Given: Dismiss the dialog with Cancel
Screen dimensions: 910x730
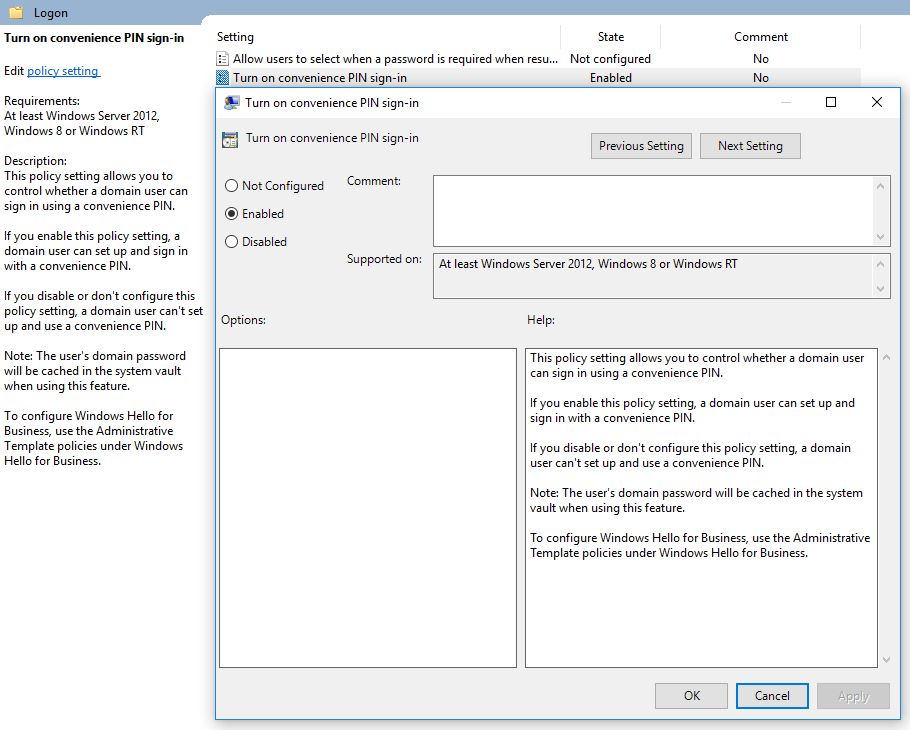Looking at the screenshot, I should tap(772, 696).
